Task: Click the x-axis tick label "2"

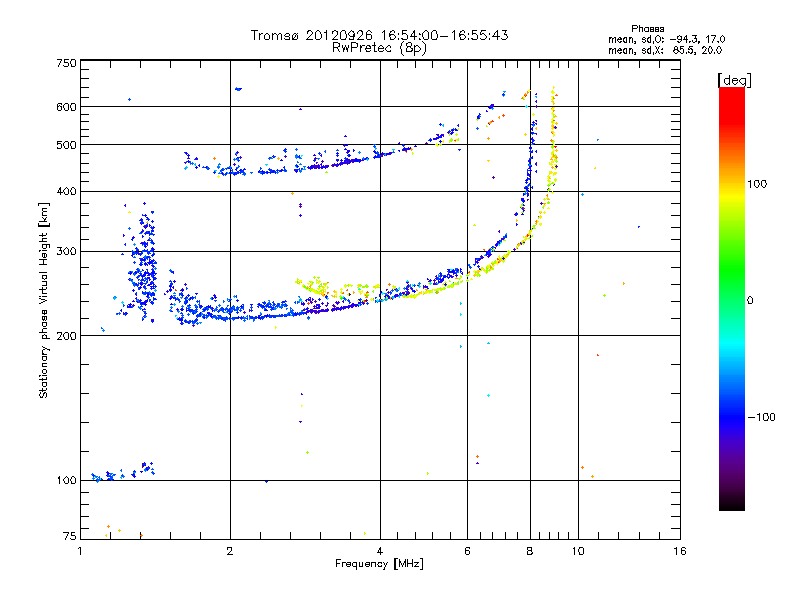Action: [x=230, y=551]
